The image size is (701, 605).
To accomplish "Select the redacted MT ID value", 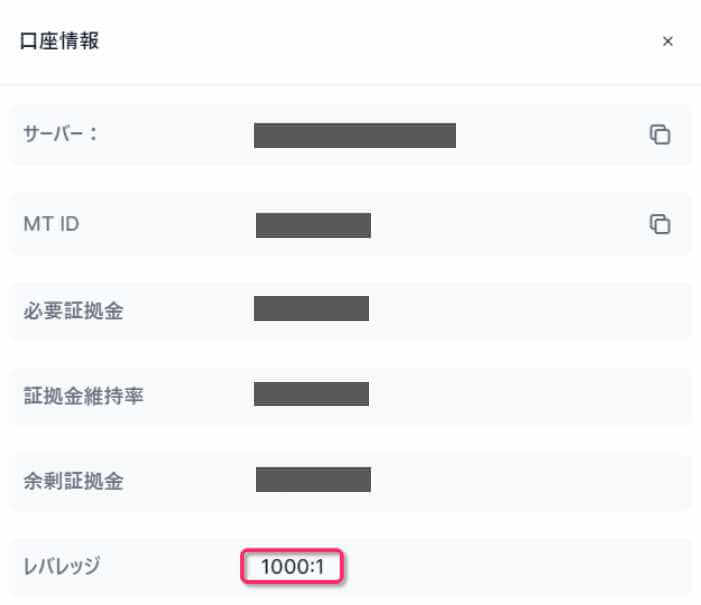I will pyautogui.click(x=313, y=225).
